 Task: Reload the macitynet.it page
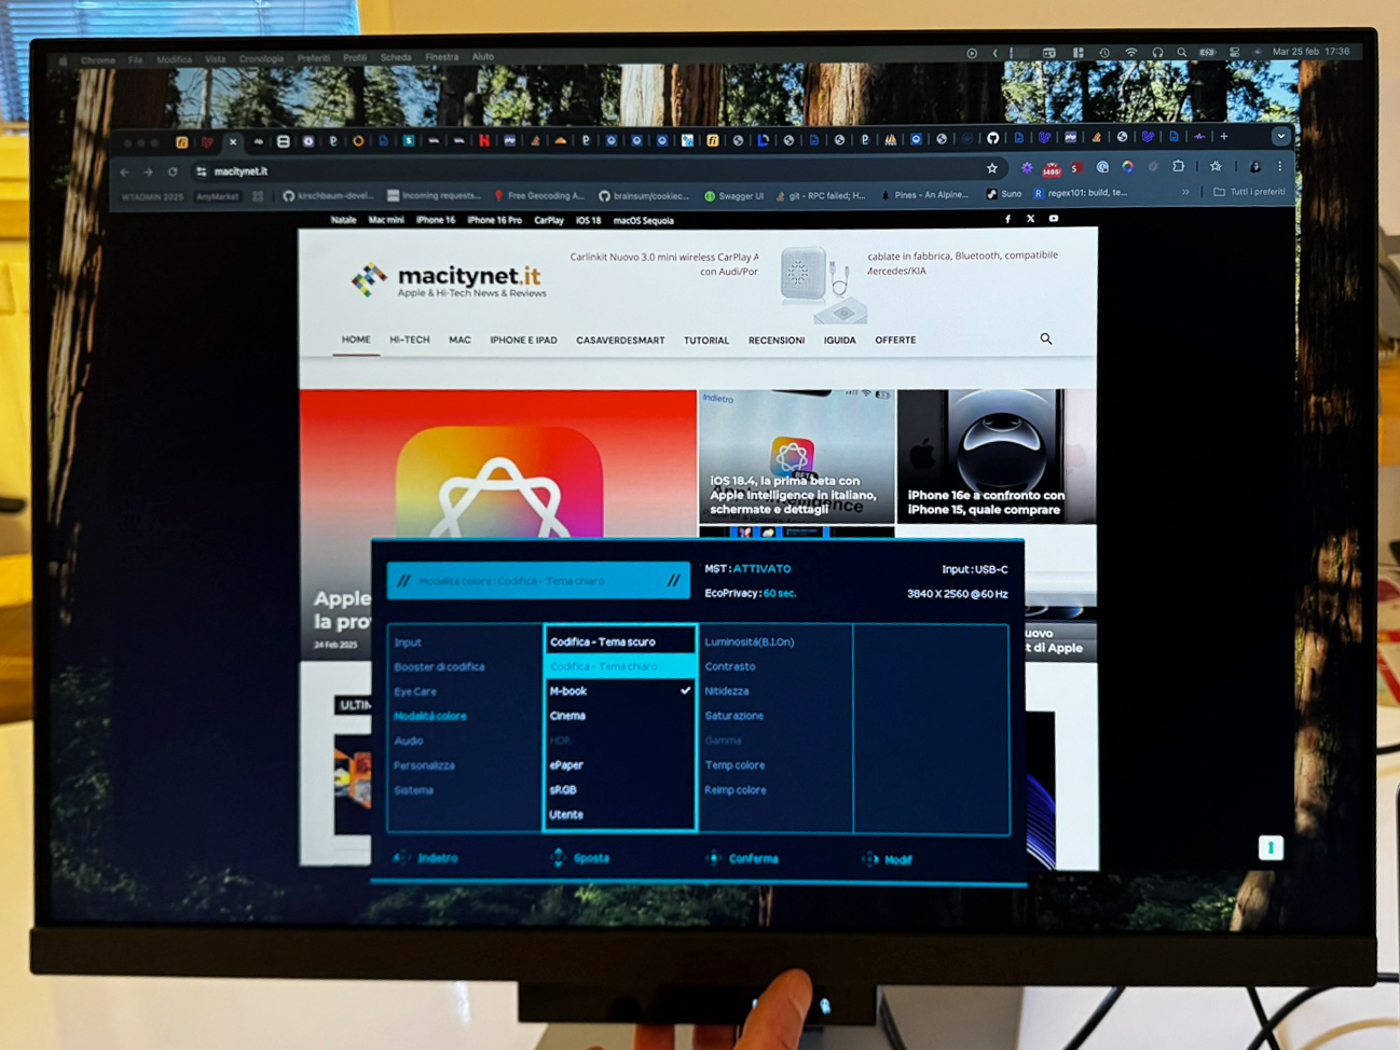[x=173, y=172]
